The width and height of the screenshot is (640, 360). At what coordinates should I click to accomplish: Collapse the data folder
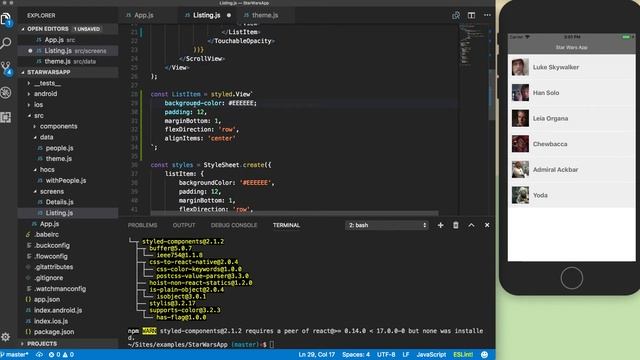coord(68,137)
